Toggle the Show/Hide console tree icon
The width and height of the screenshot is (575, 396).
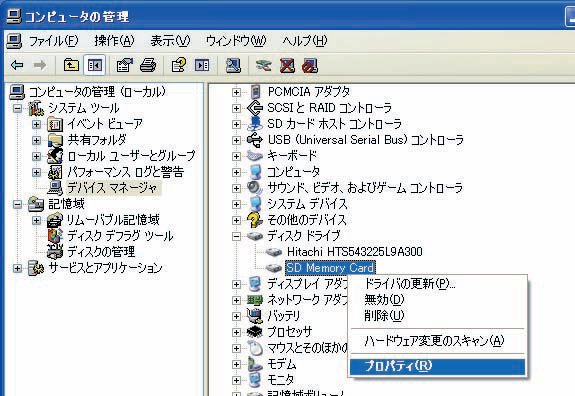[95, 66]
